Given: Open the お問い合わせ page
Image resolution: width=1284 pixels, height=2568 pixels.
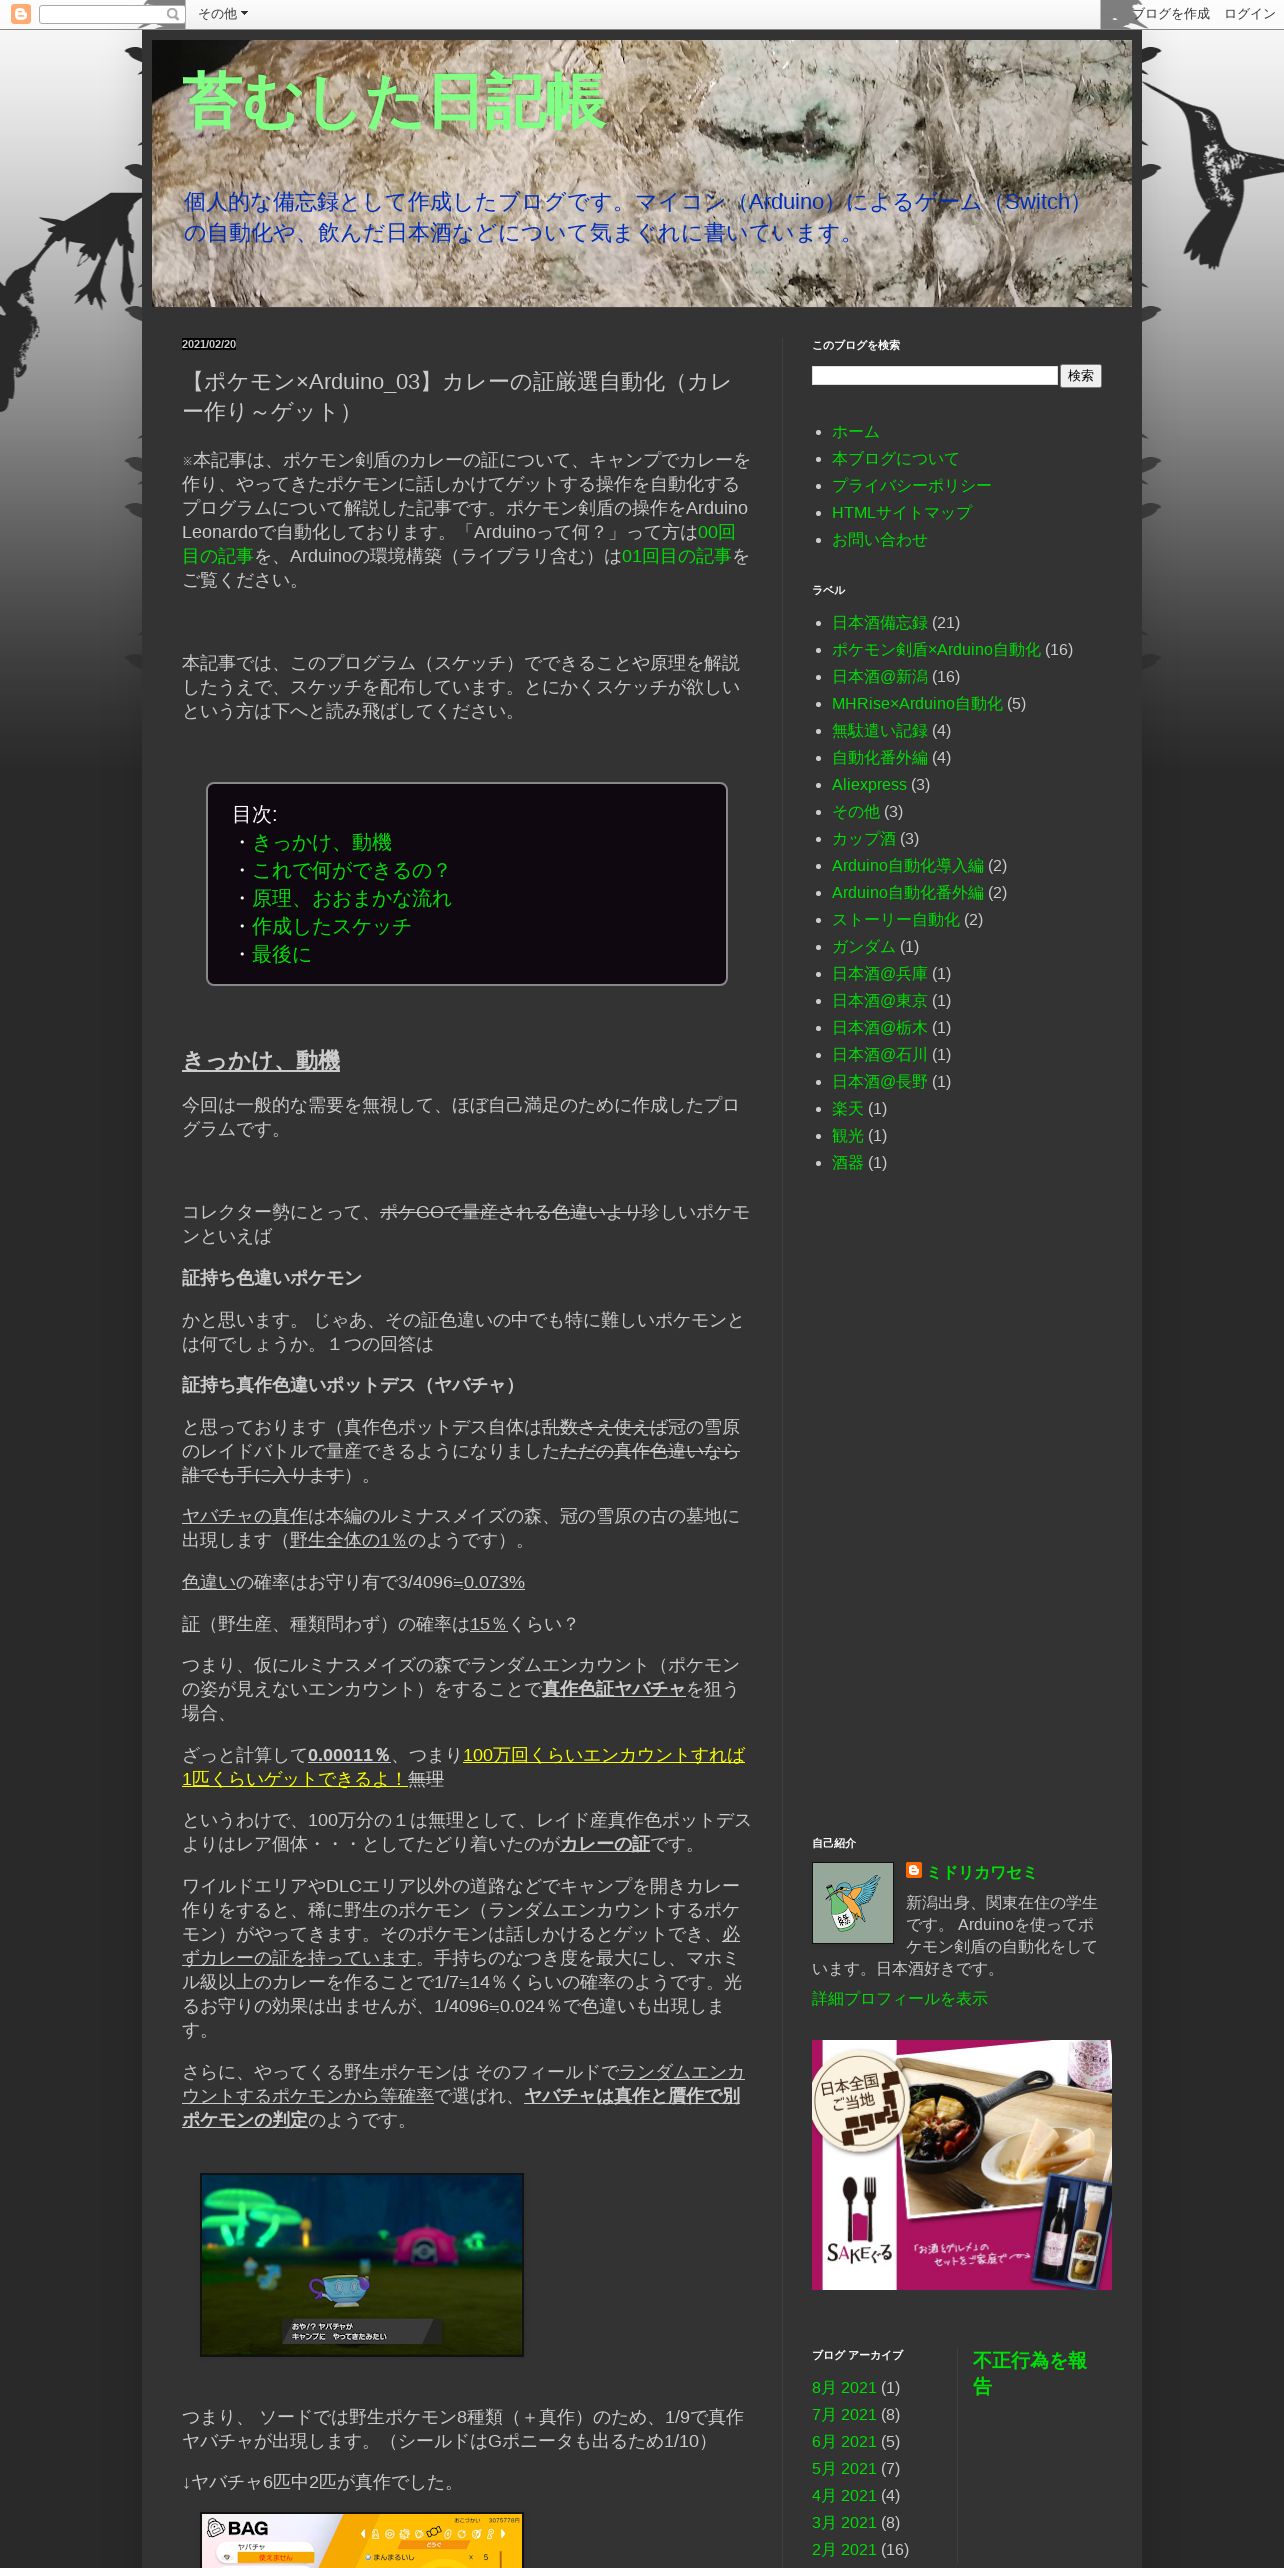Looking at the screenshot, I should pyautogui.click(x=879, y=540).
